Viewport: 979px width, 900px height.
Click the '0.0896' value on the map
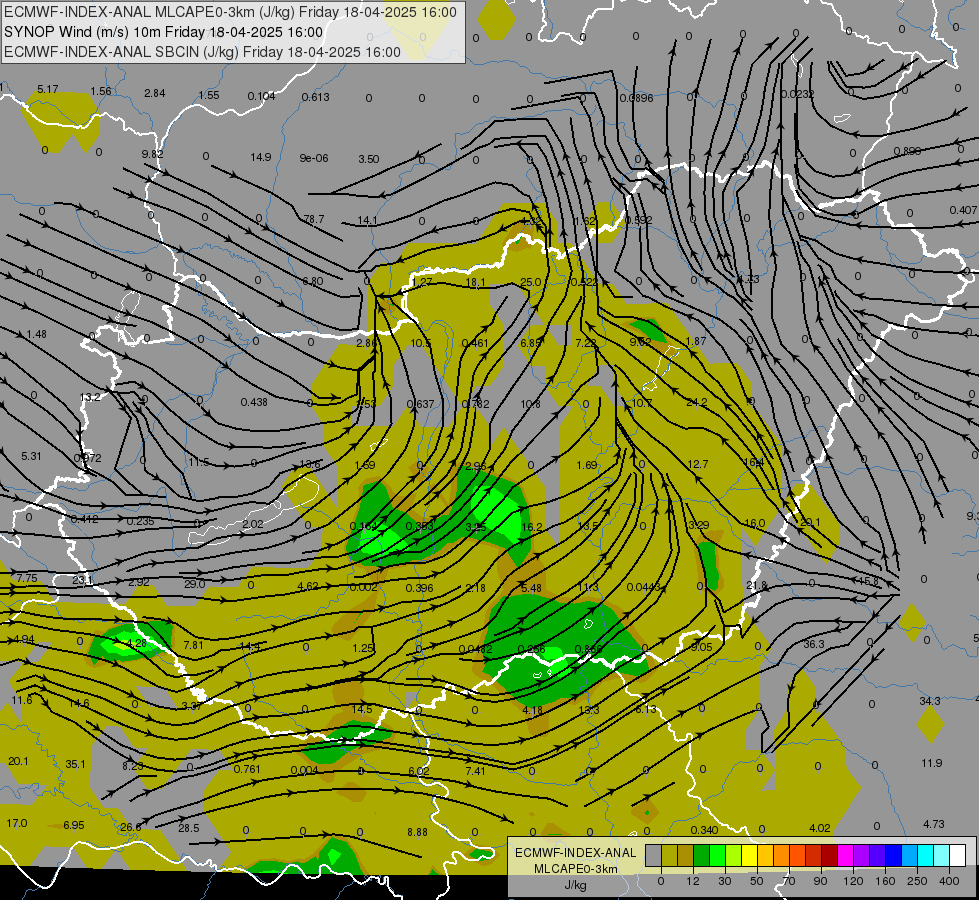click(636, 98)
